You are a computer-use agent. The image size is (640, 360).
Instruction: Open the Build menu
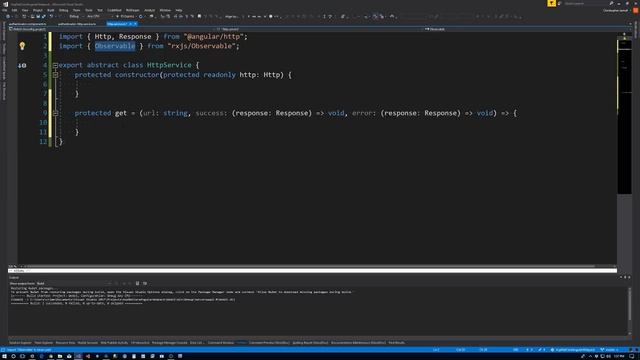[x=50, y=10]
